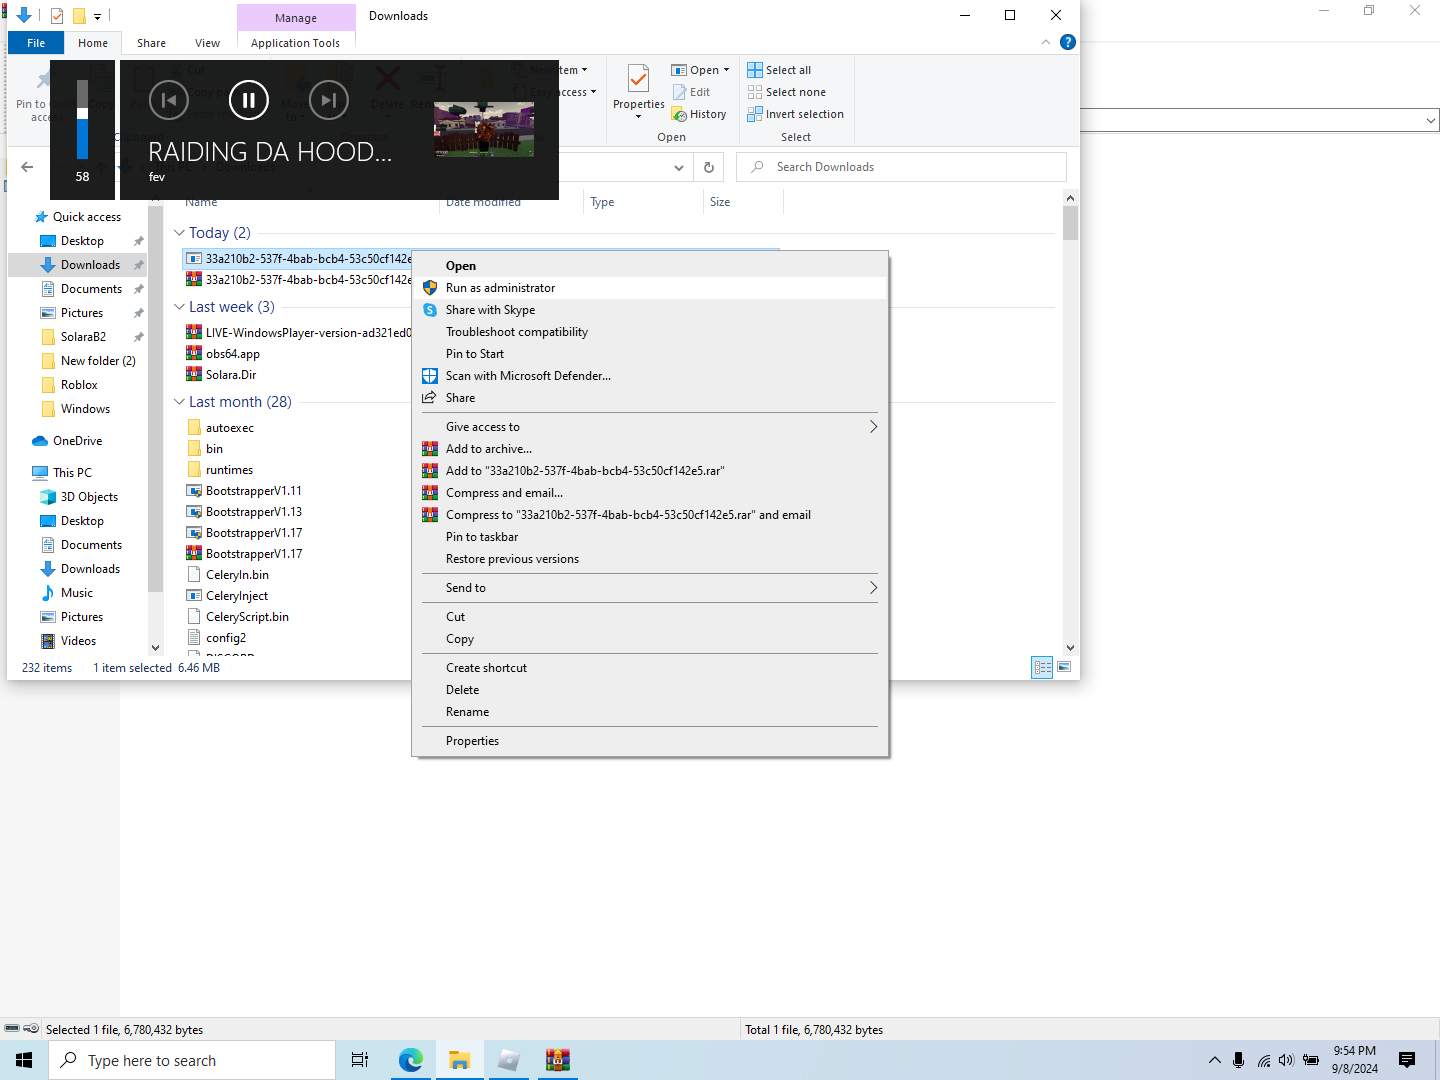Screen dimensions: 1440x1080
Task: Click the volume slider showing 58
Action: [x=82, y=120]
